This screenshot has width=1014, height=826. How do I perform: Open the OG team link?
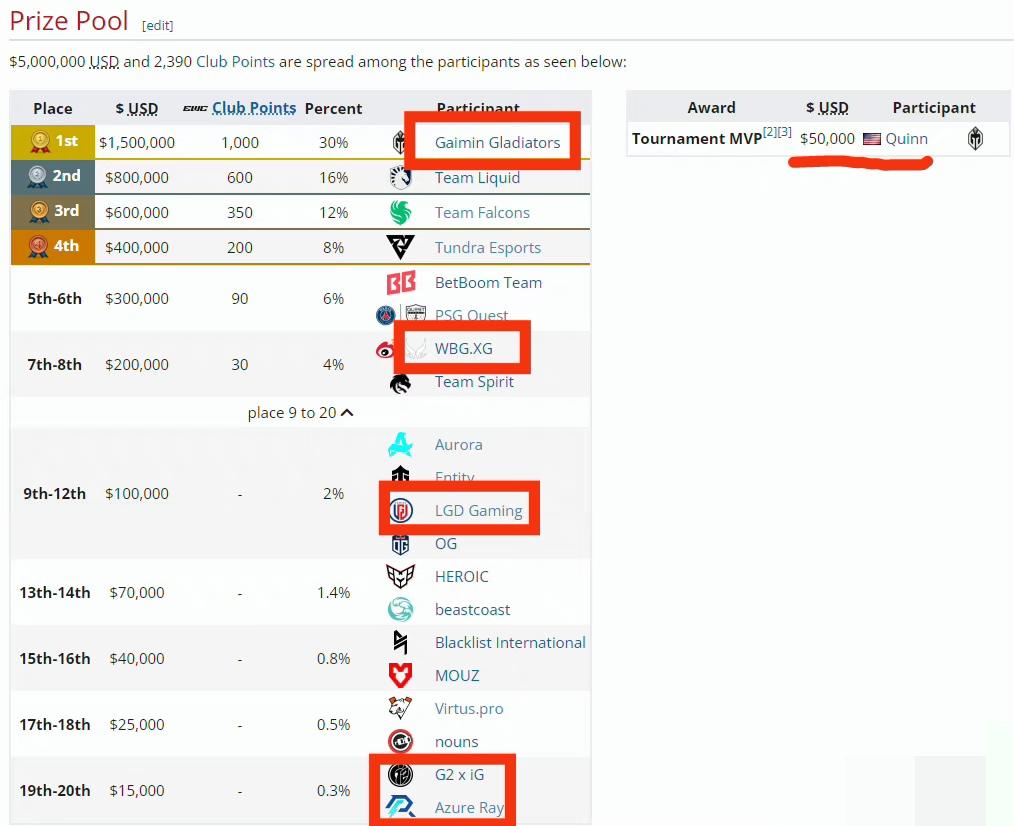(x=446, y=544)
